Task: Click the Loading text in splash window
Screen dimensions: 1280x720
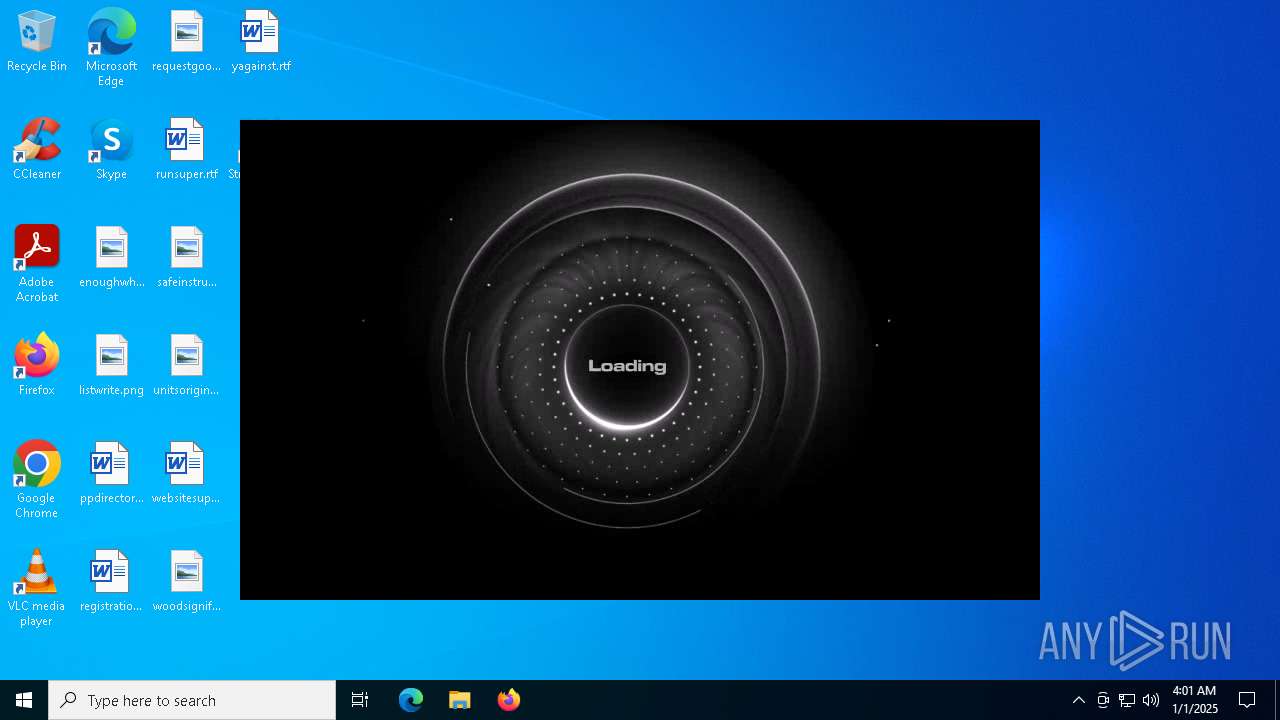Action: pos(627,366)
